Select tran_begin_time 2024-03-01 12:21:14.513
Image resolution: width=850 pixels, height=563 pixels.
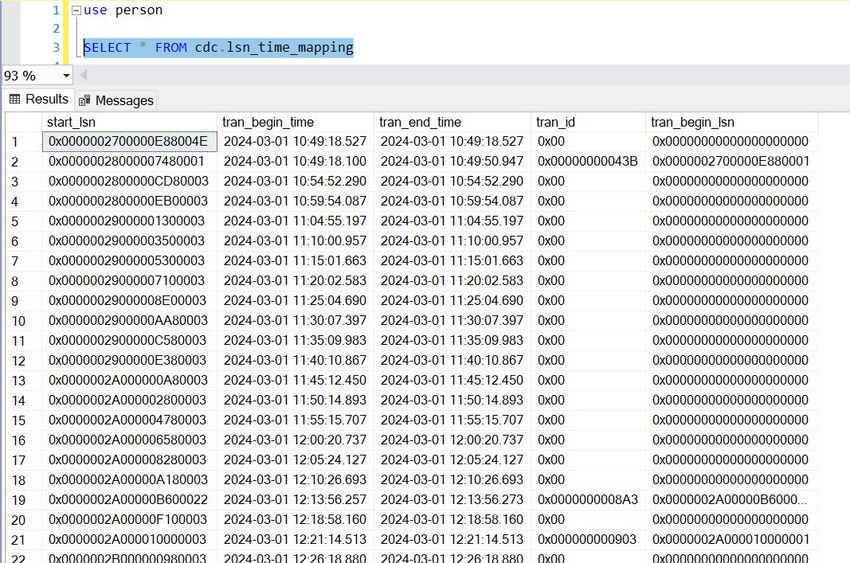[x=295, y=540]
